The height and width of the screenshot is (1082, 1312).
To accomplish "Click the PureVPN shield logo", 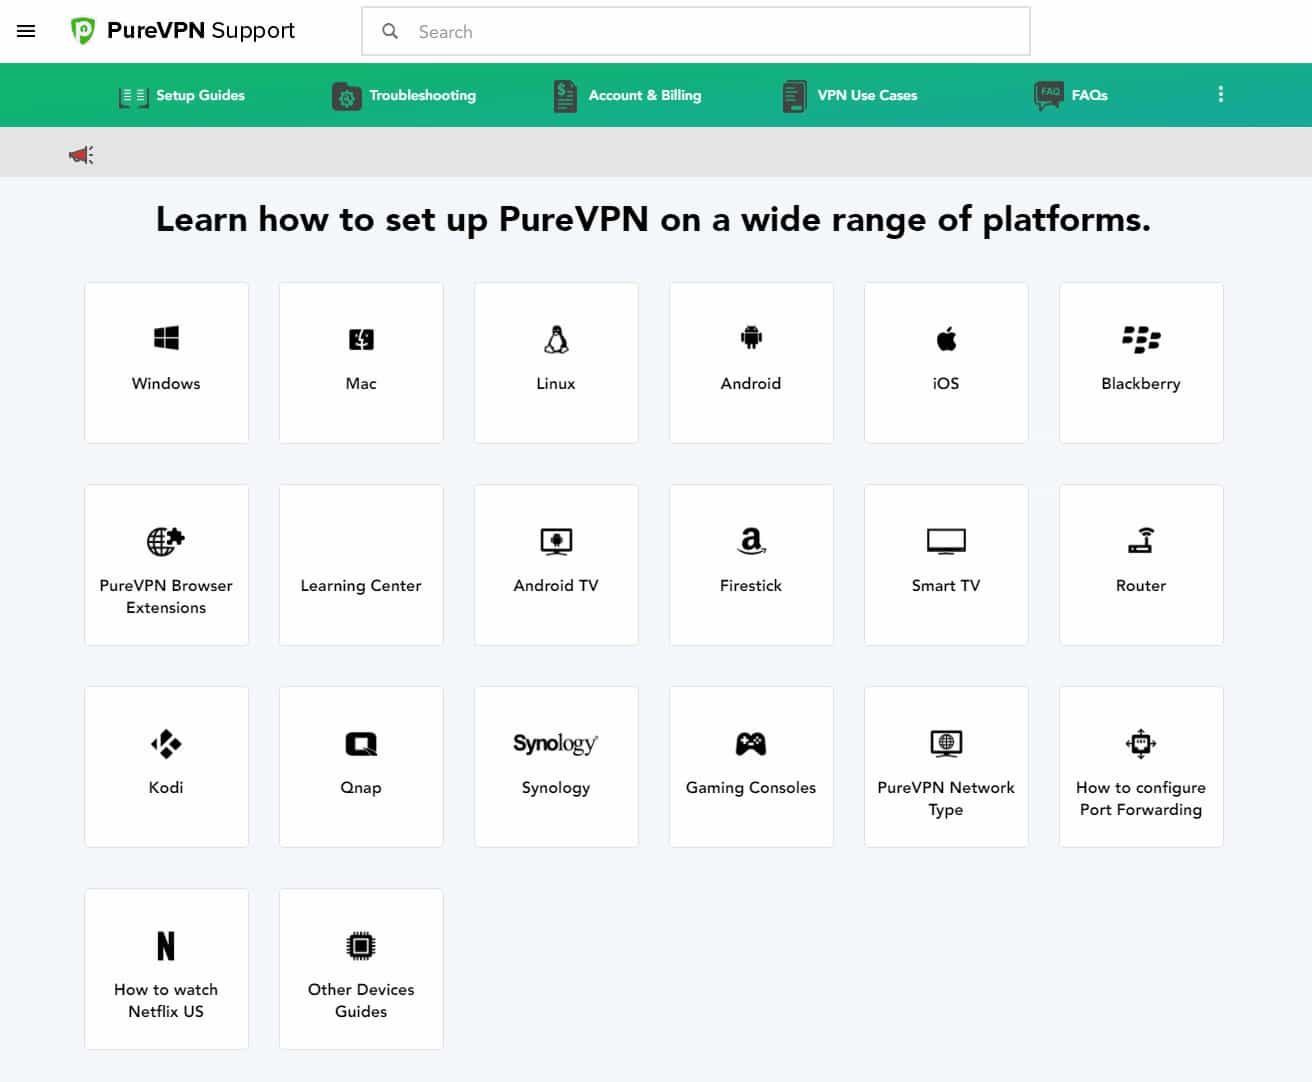I will tap(82, 31).
